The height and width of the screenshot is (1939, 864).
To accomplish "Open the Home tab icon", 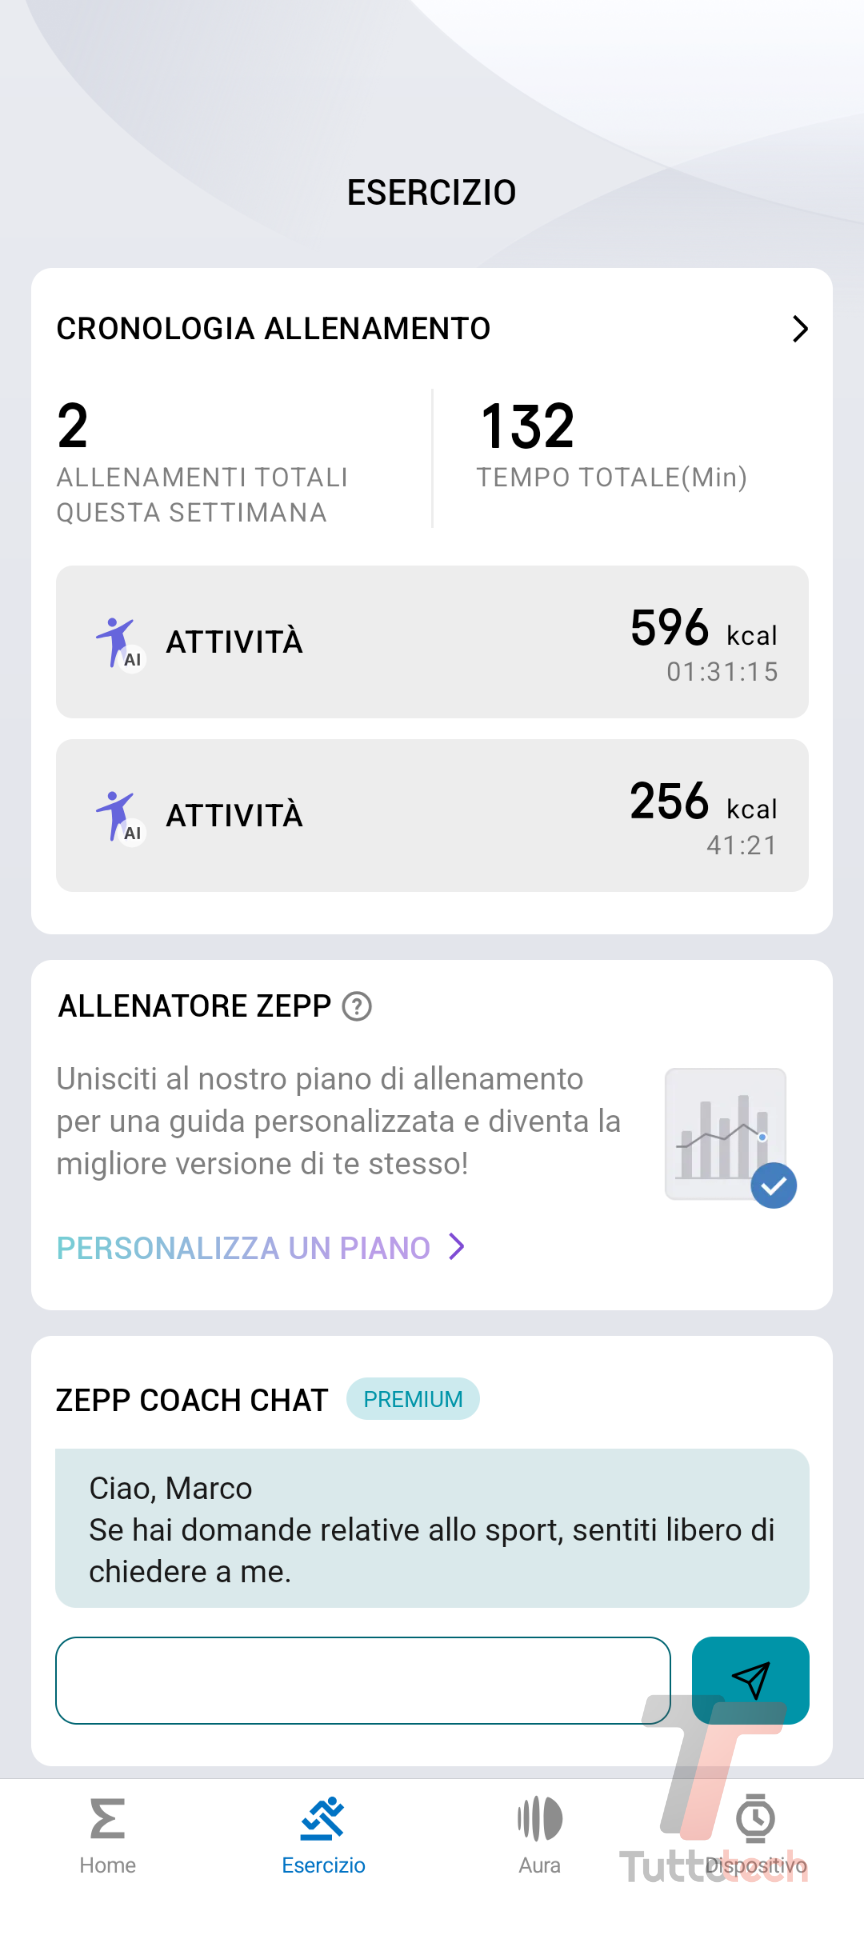I will click(107, 1819).
